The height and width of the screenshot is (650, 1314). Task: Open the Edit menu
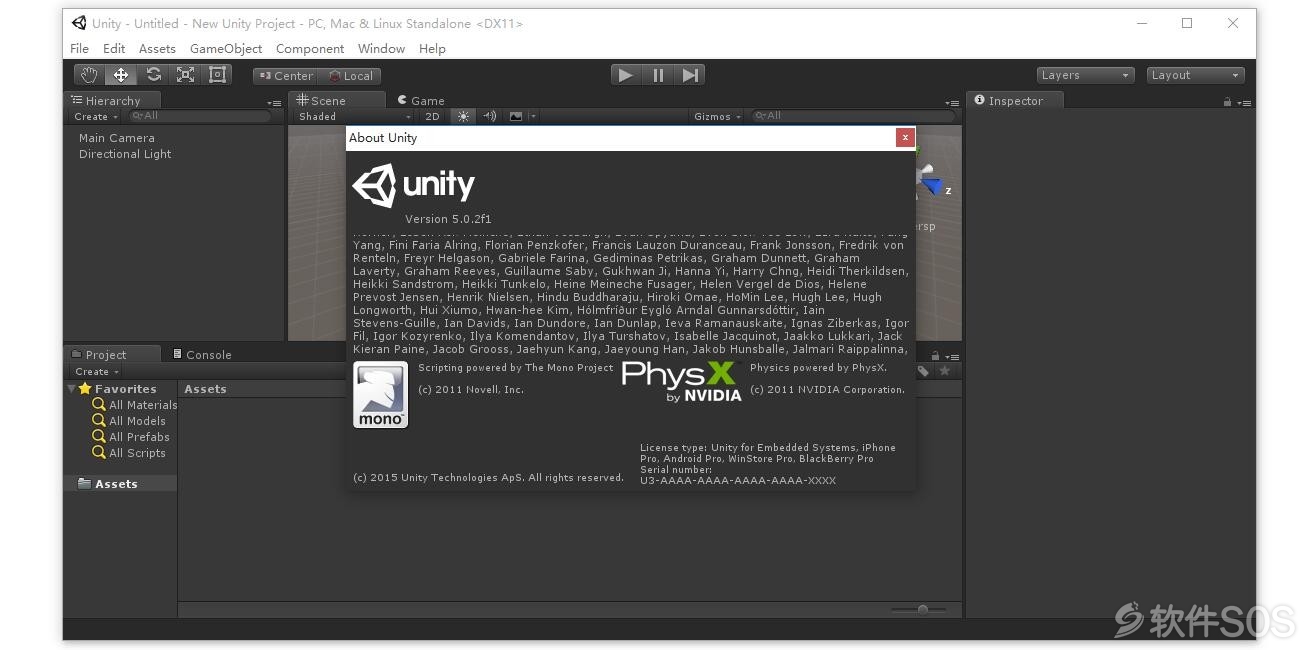coord(114,49)
